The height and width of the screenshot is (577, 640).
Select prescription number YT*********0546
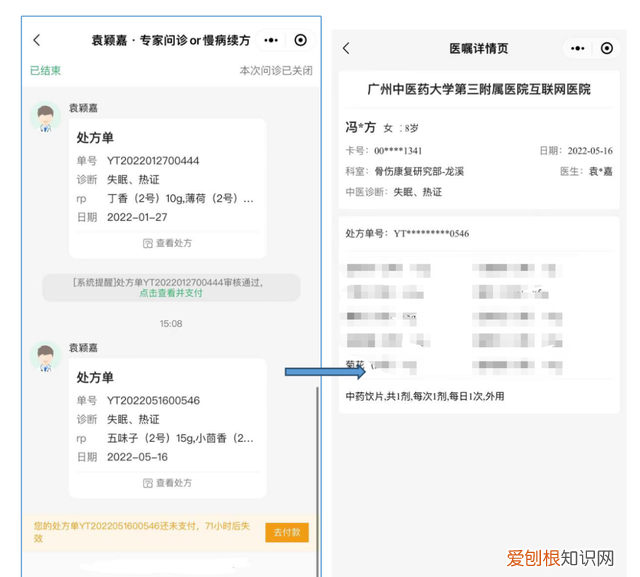(431, 233)
